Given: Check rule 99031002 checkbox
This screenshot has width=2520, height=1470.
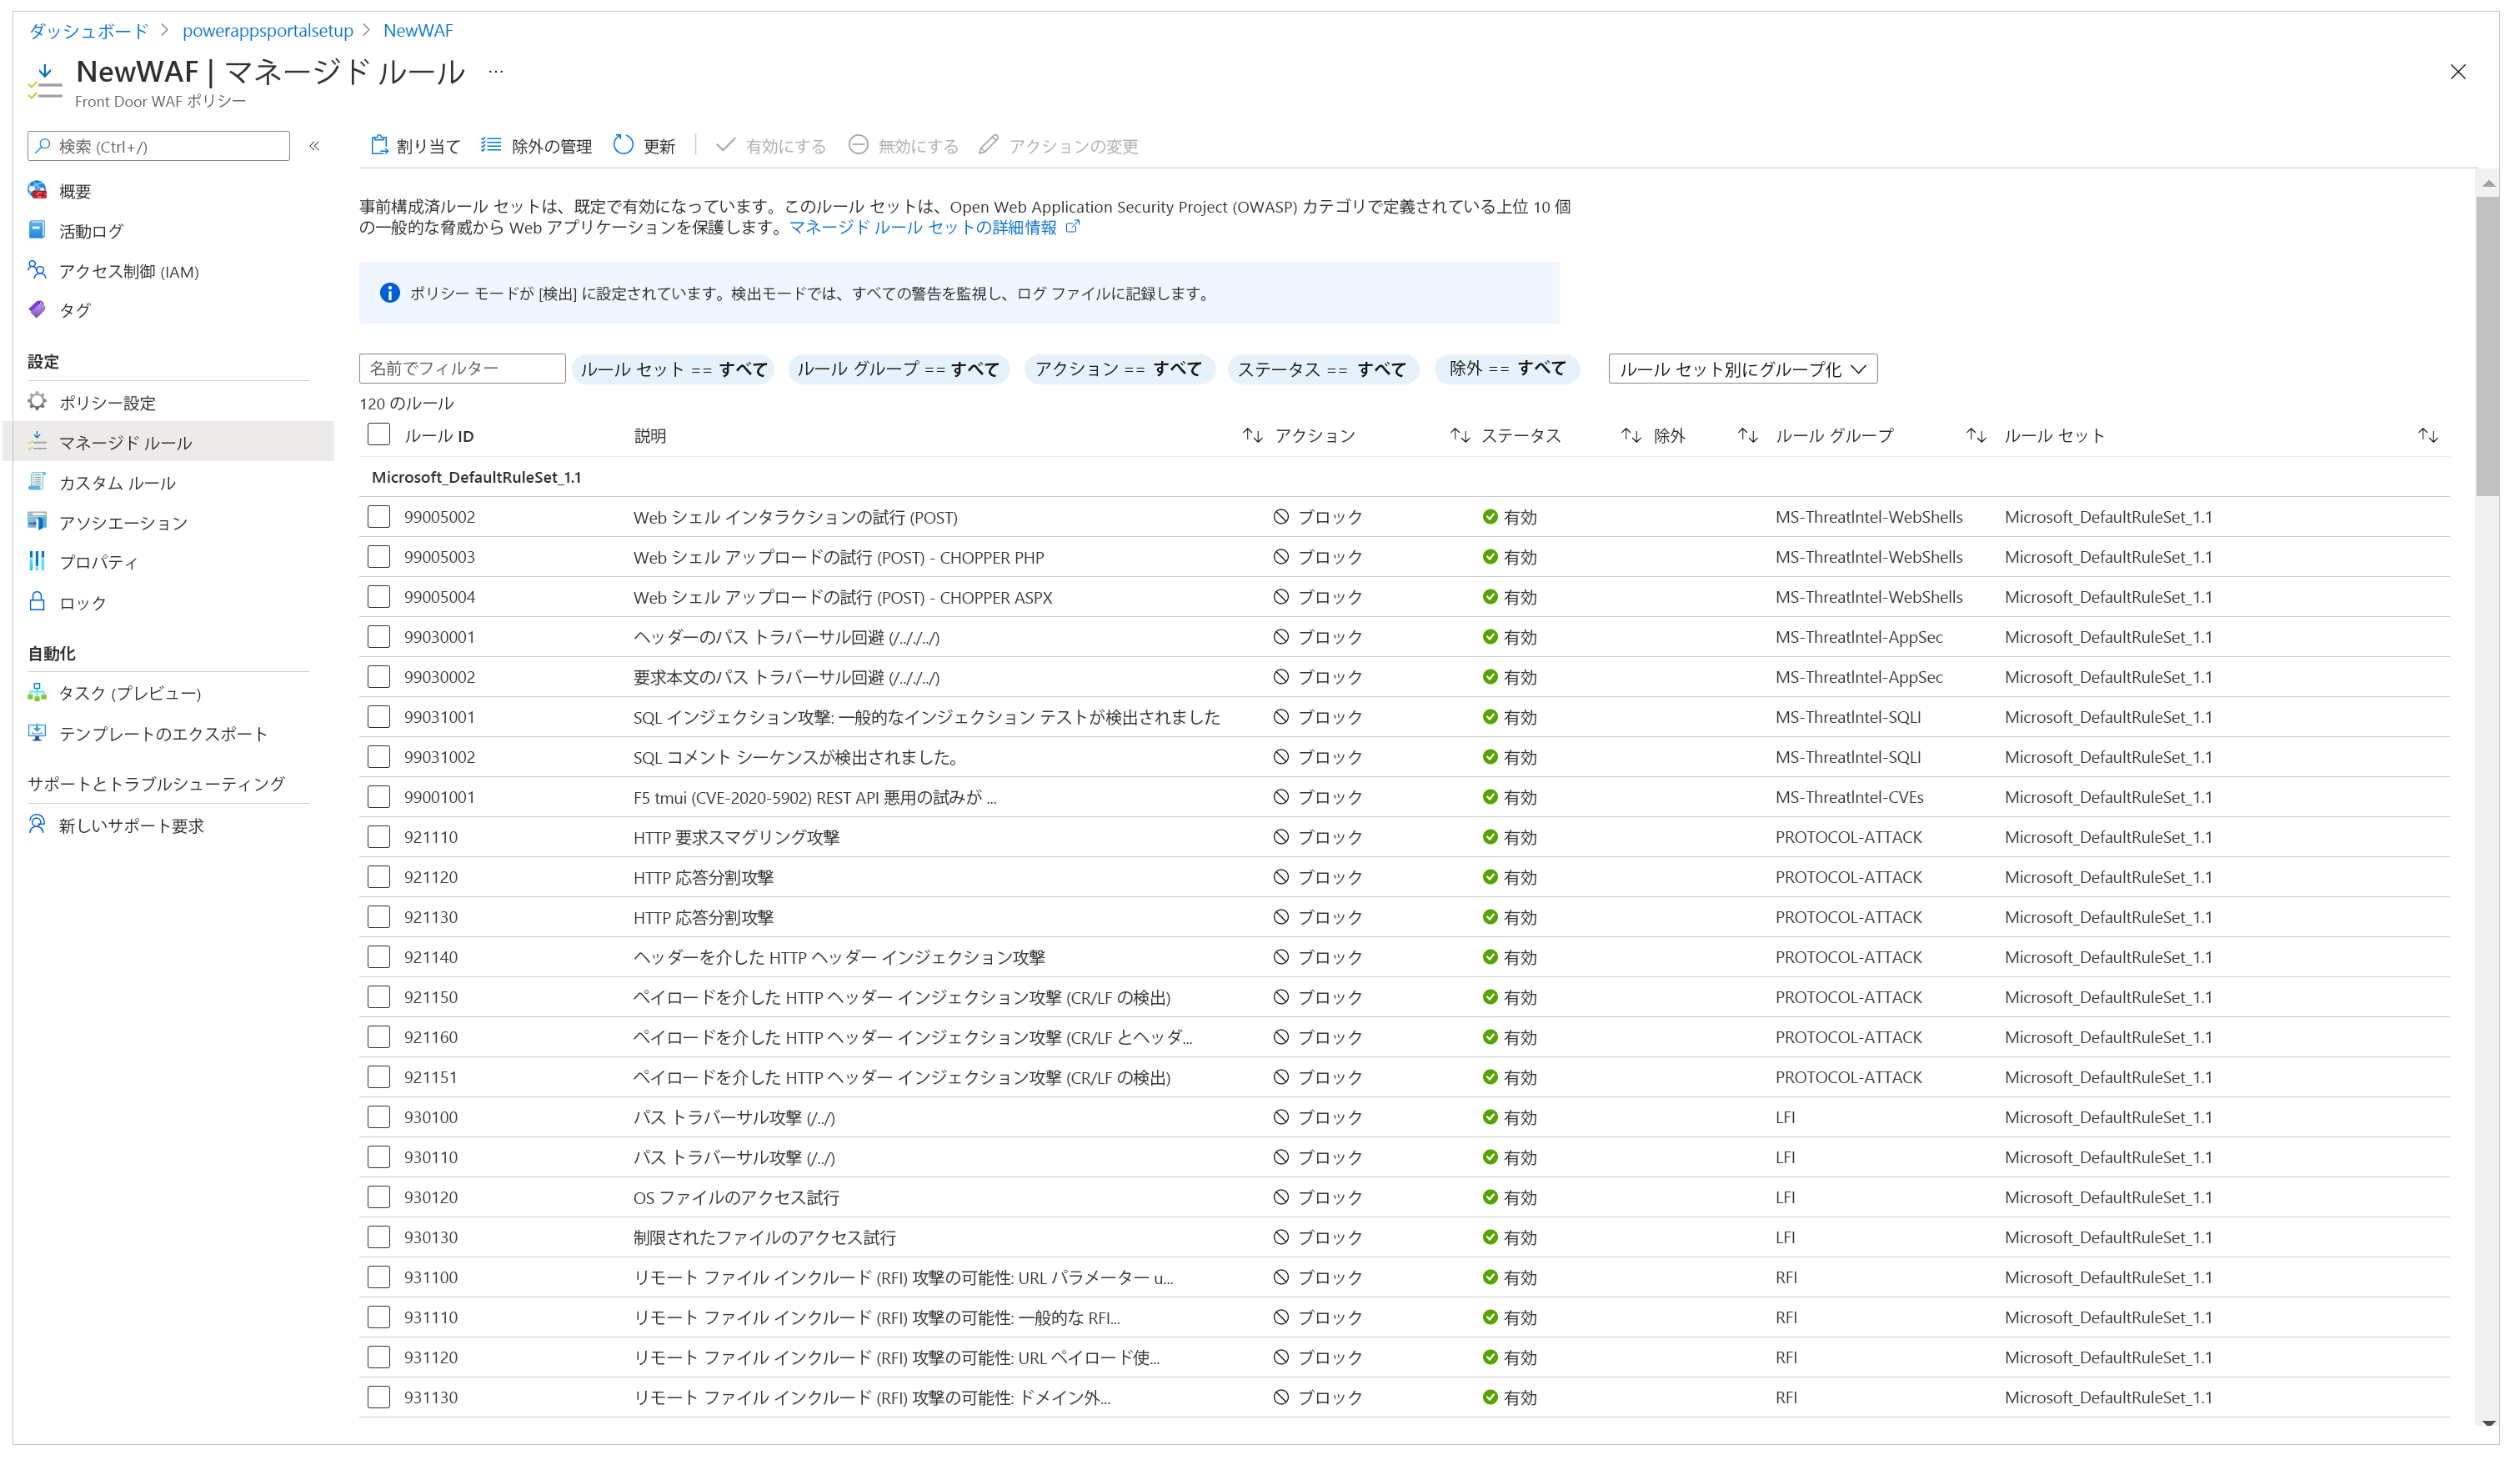Looking at the screenshot, I should pos(378,756).
